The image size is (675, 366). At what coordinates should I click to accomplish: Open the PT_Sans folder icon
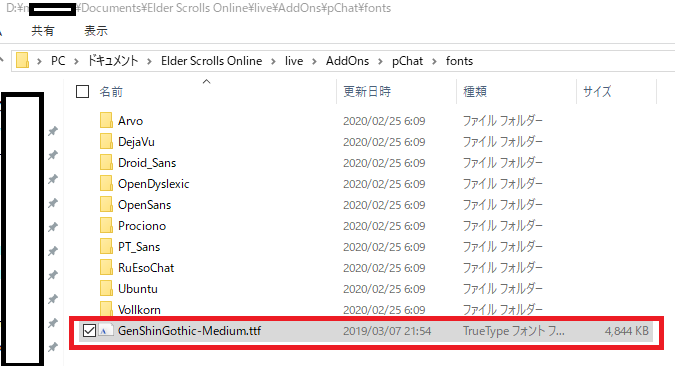pos(106,247)
